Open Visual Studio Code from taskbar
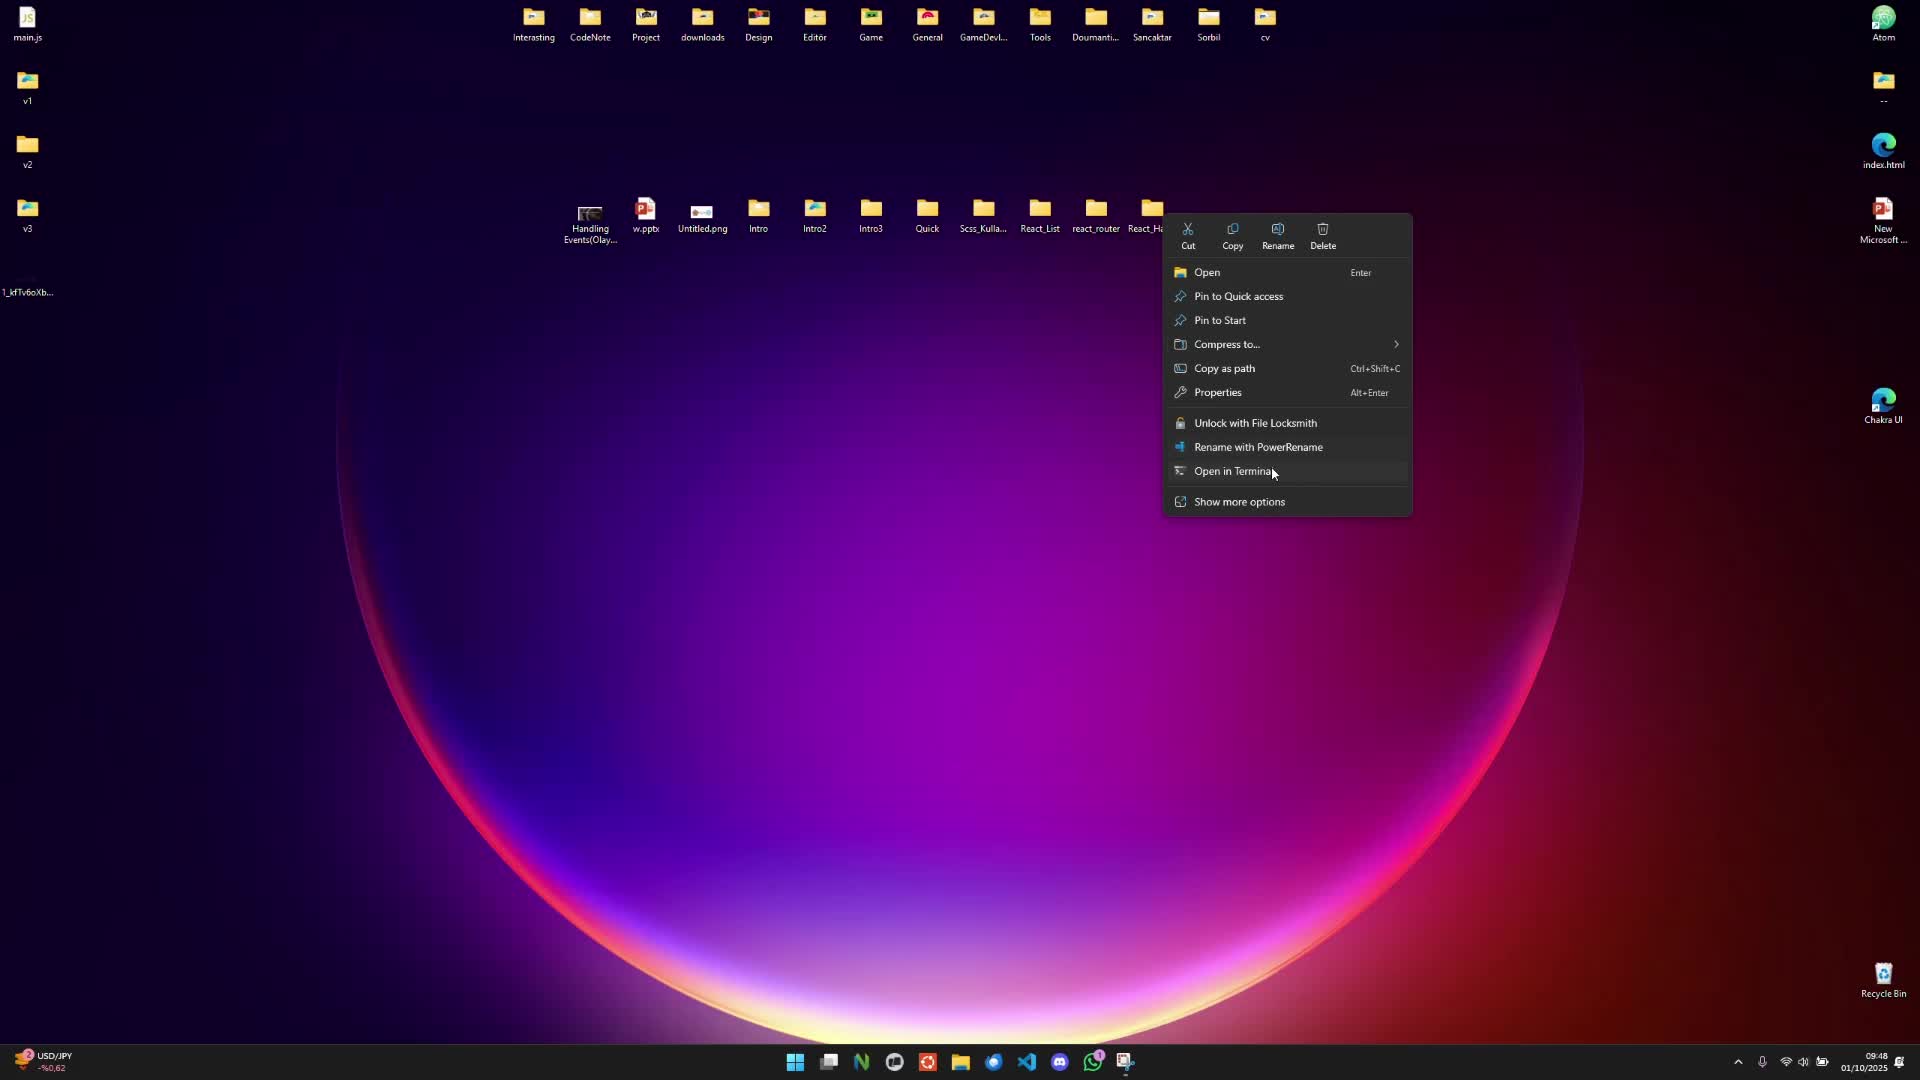 1027,1062
